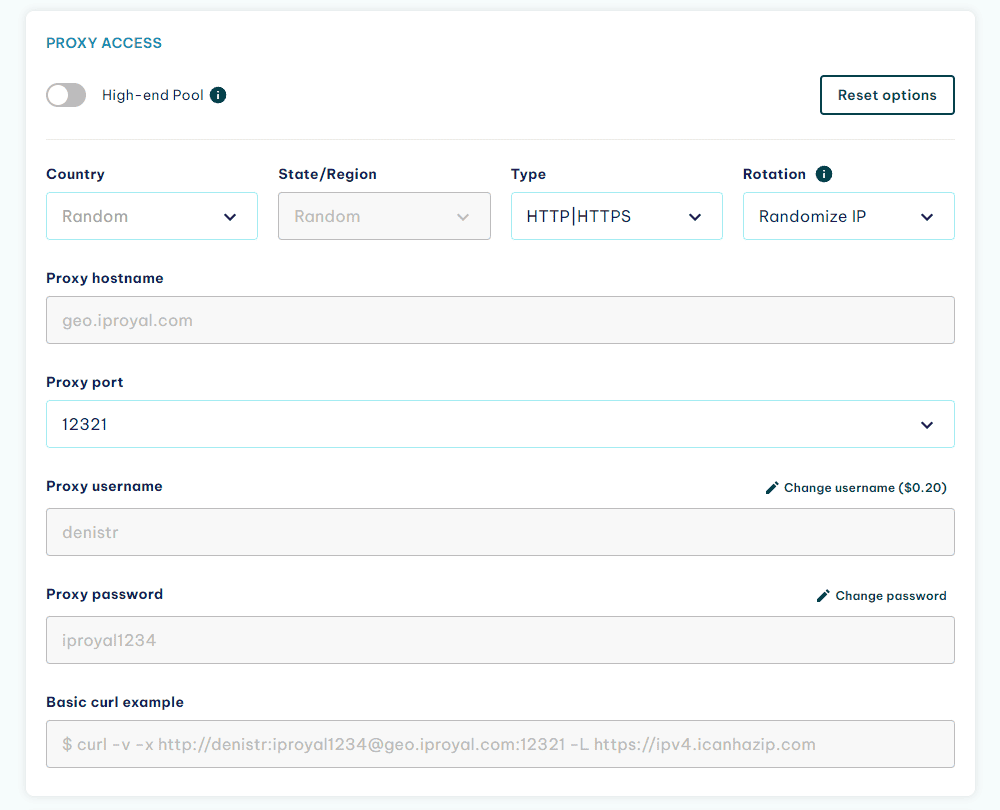Click the Basic curl example field
This screenshot has width=1000, height=810.
click(500, 744)
